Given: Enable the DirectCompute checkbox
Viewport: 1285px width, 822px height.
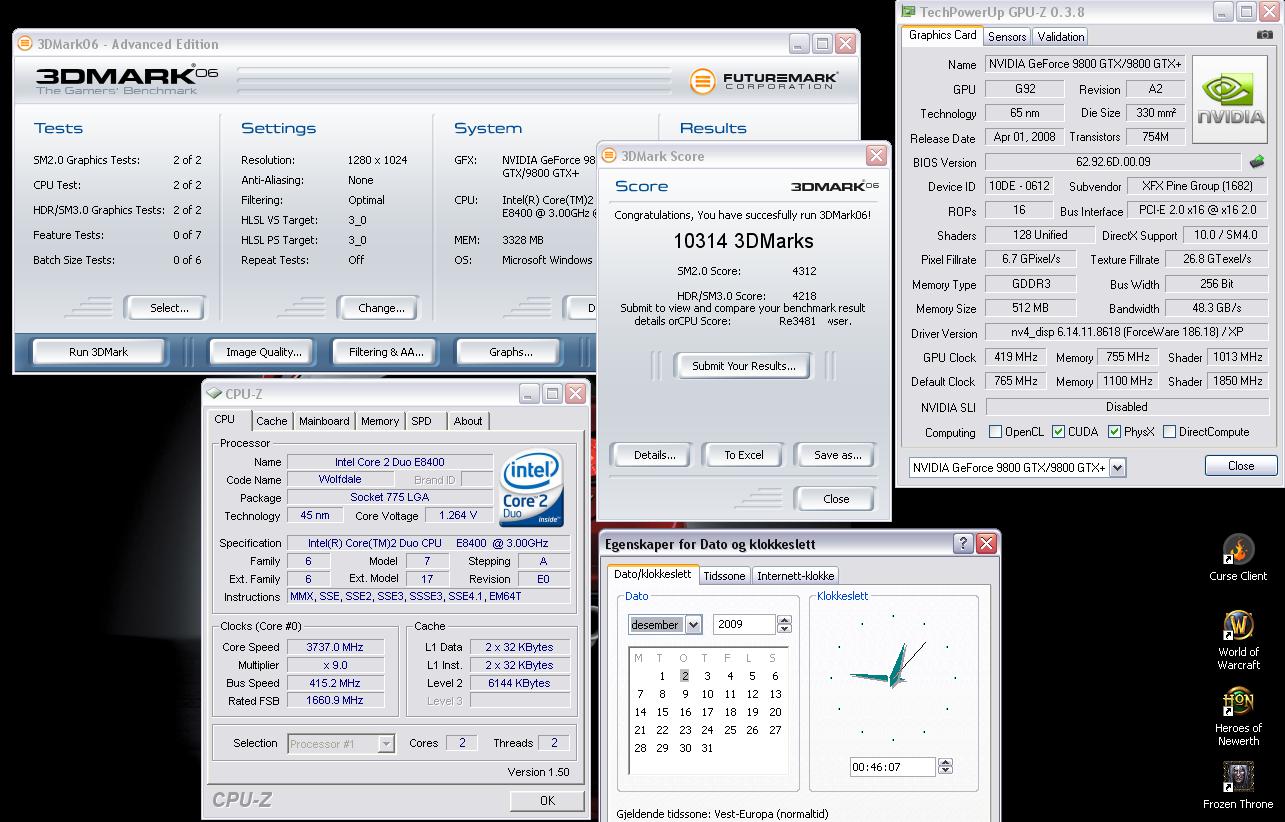Looking at the screenshot, I should click(x=1168, y=432).
